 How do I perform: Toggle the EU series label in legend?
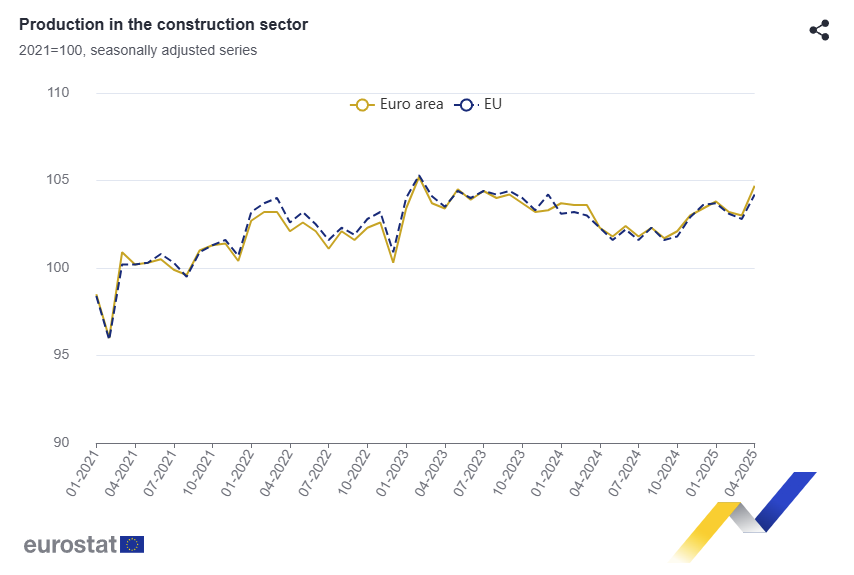coord(493,104)
